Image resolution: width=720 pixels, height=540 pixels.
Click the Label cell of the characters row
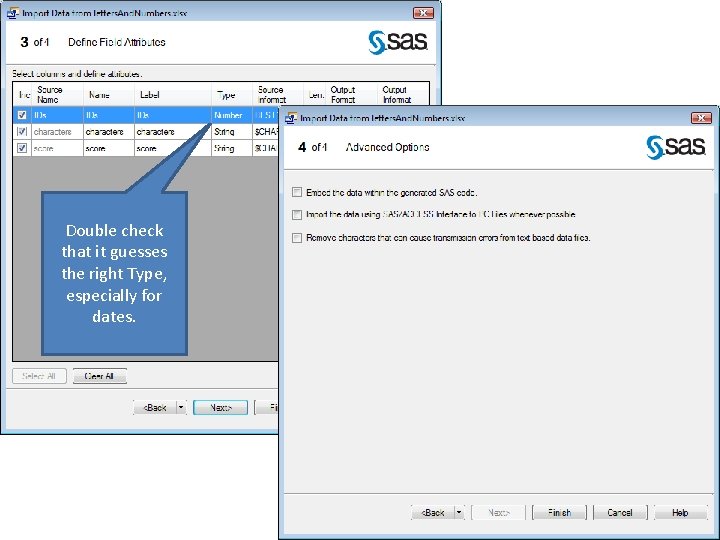(173, 131)
